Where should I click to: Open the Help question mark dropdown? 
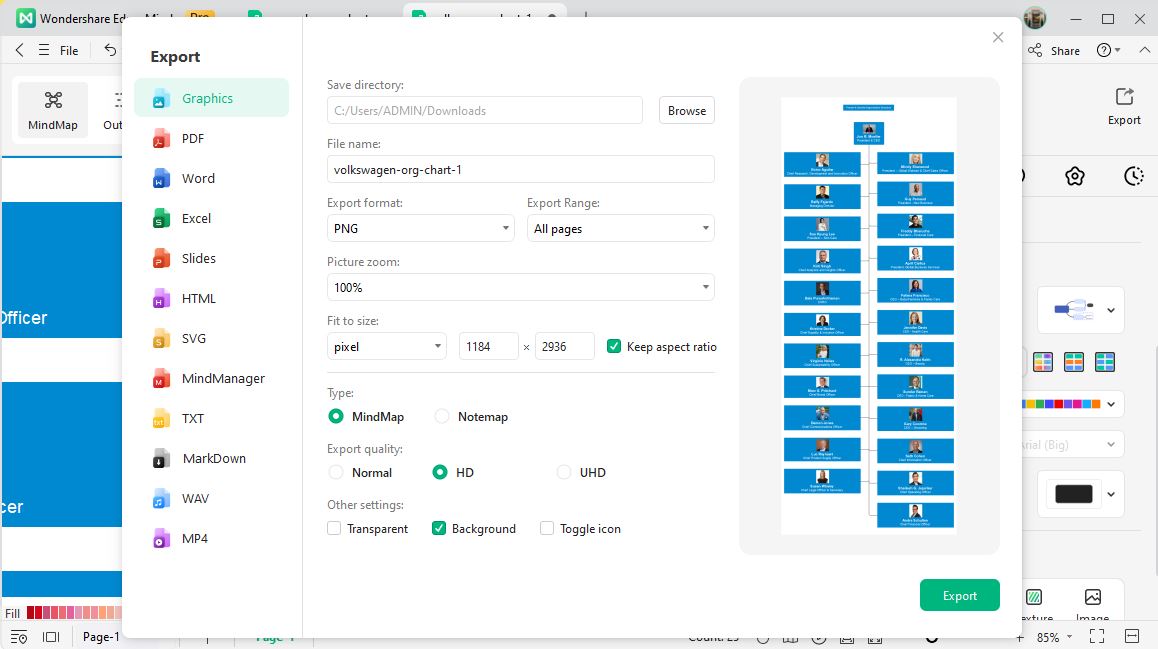[x=1108, y=50]
